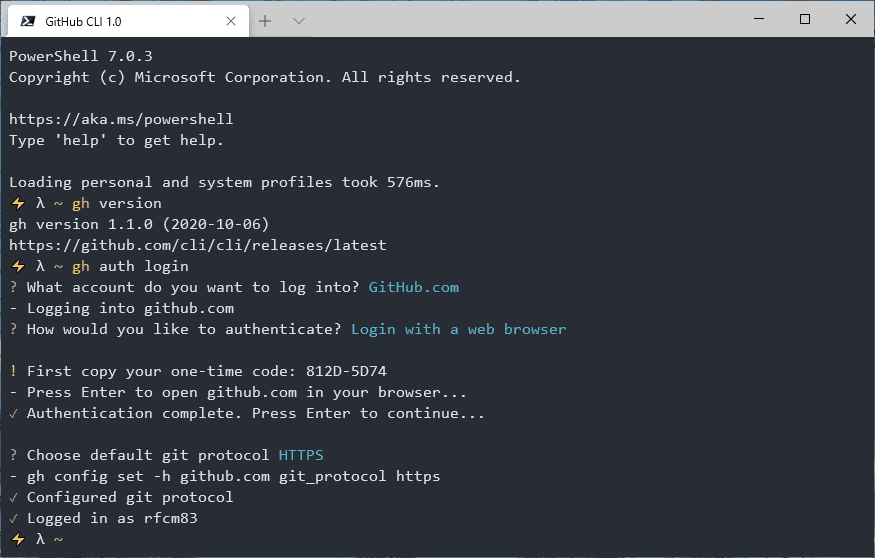Open the https://aka.ms/powershell link
Screen dimensions: 875x558
coord(121,119)
